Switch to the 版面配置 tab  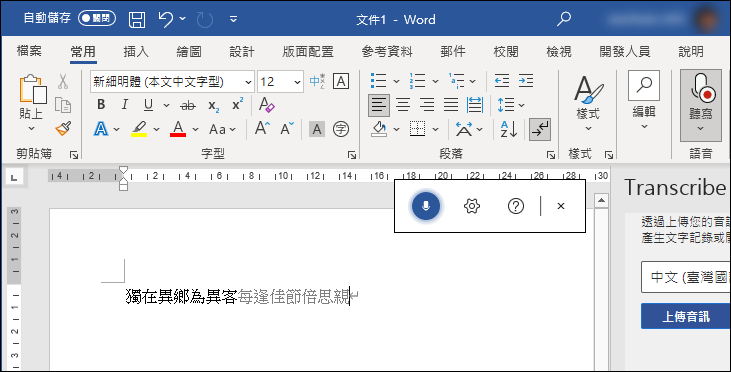point(308,51)
